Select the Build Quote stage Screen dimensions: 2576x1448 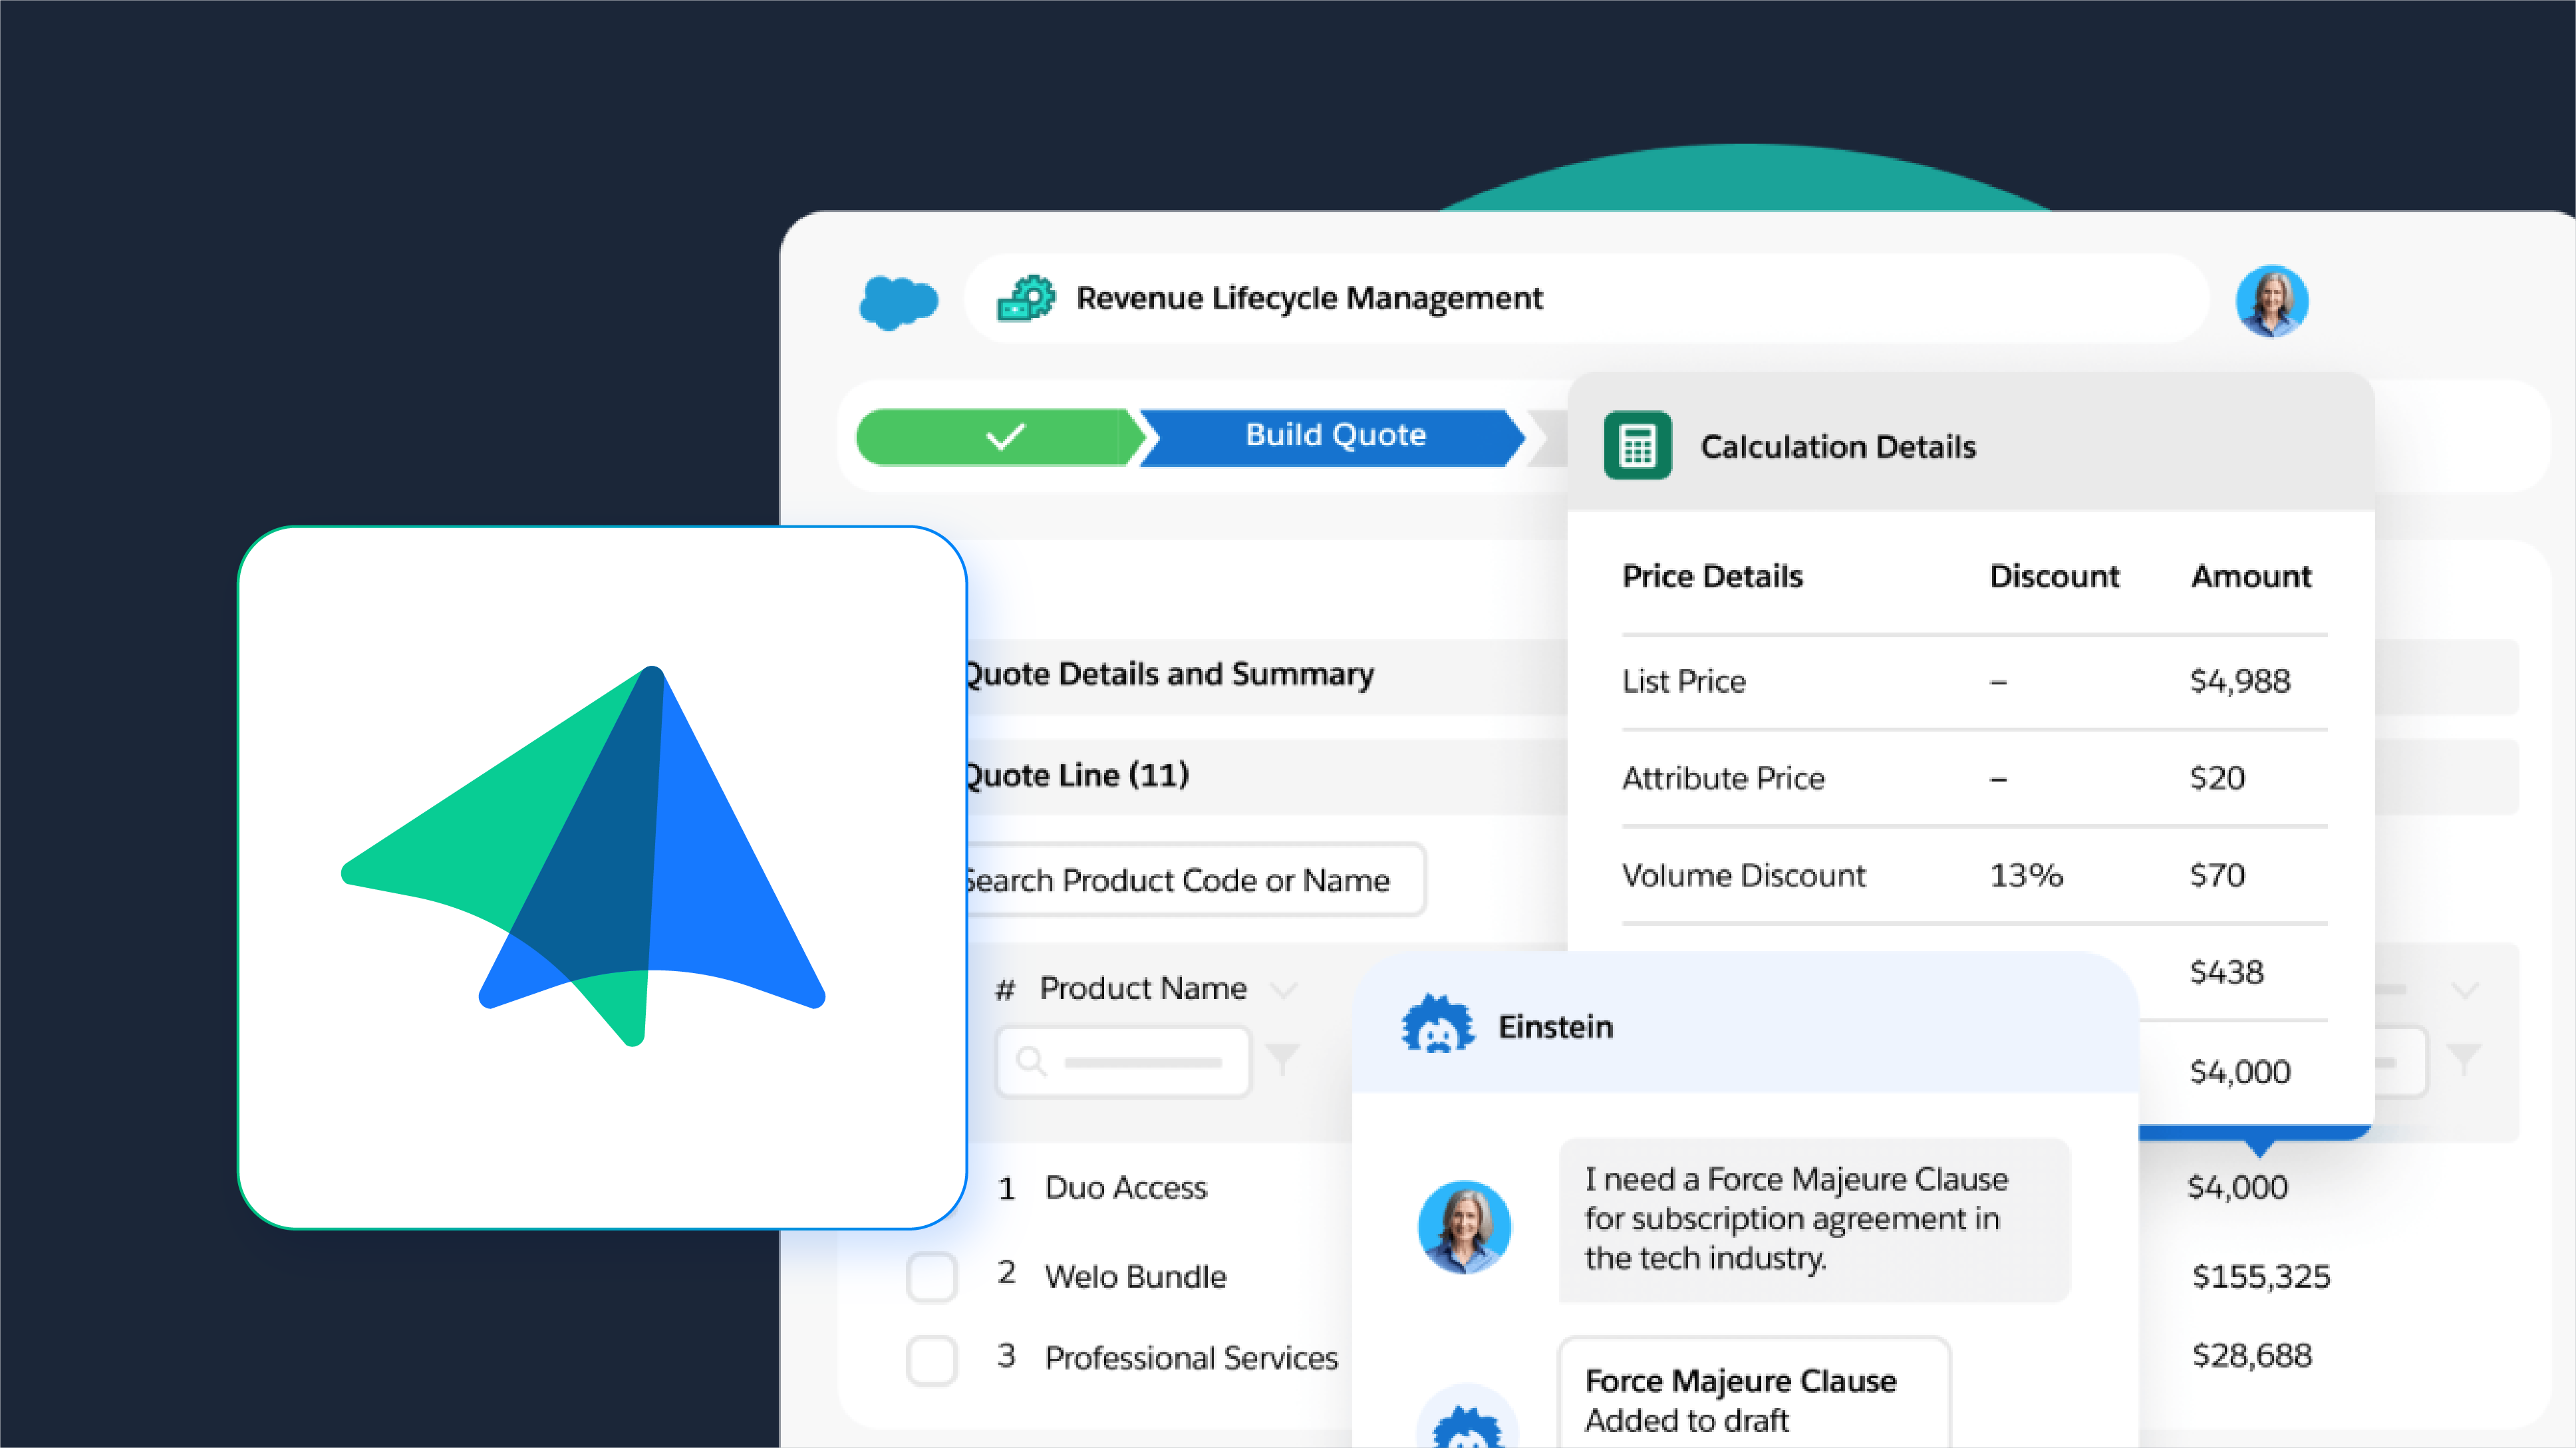tap(1333, 437)
